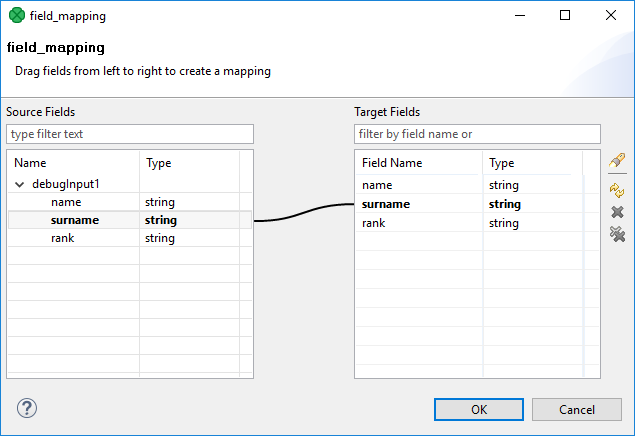Open help with the question mark icon
The height and width of the screenshot is (436, 635).
click(x=27, y=408)
